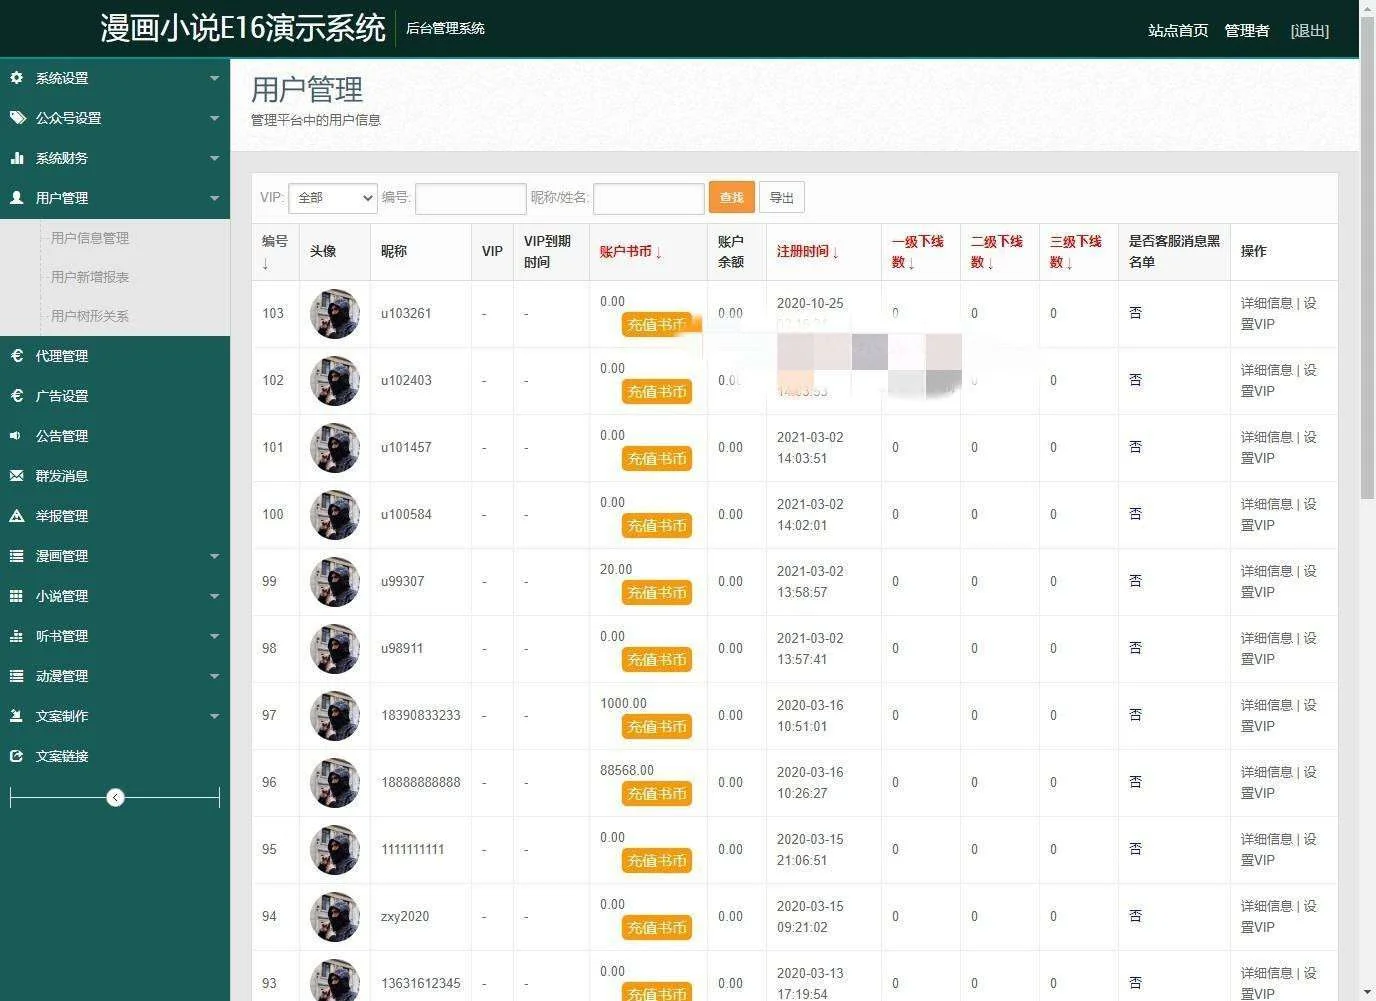
Task: Click the share icon beside 文案链接
Action: pos(16,755)
